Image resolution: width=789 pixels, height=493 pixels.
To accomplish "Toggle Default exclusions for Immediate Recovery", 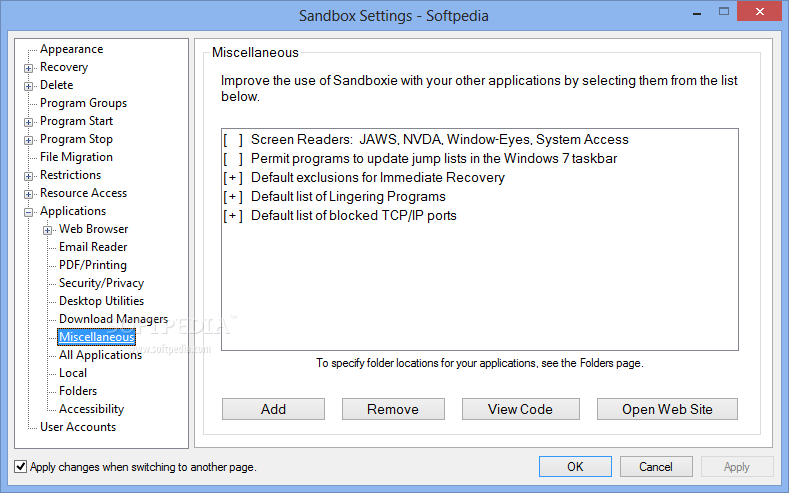I will [233, 178].
